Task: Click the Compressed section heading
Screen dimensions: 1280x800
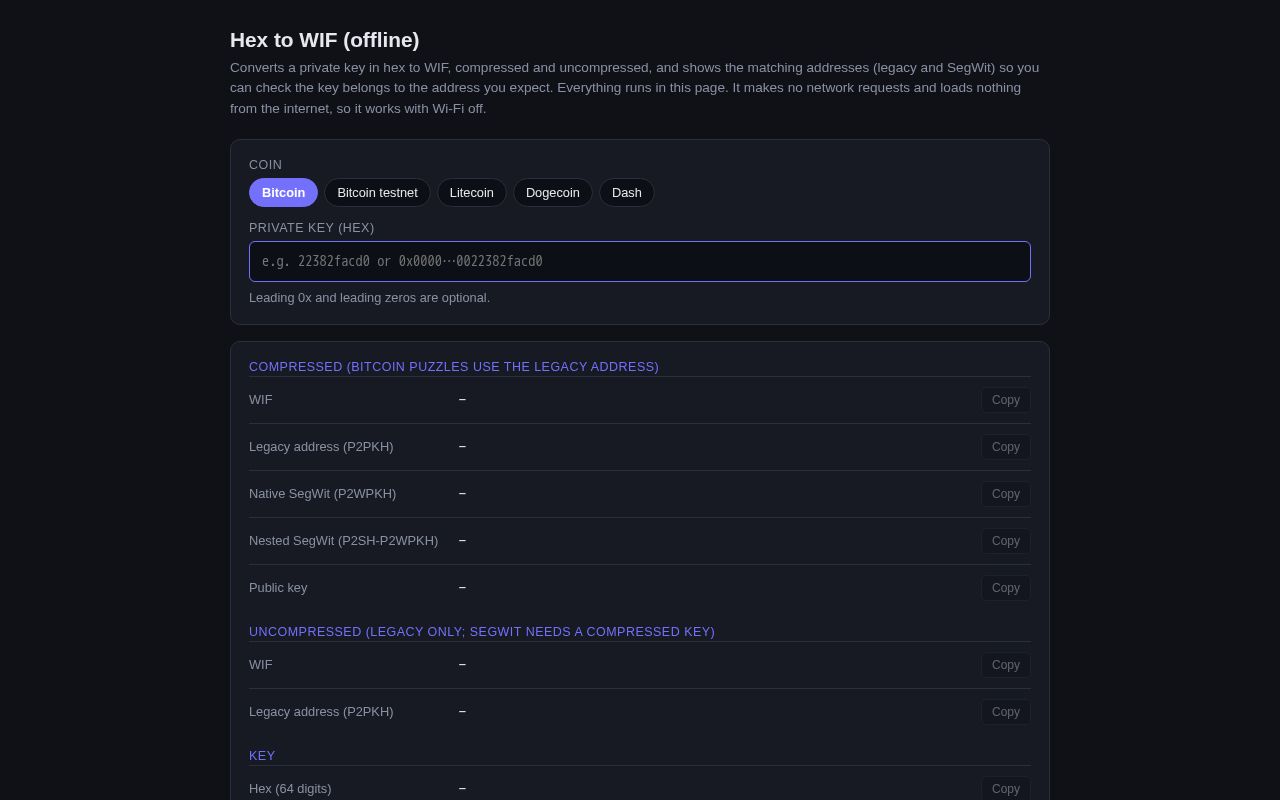Action: pos(454,367)
